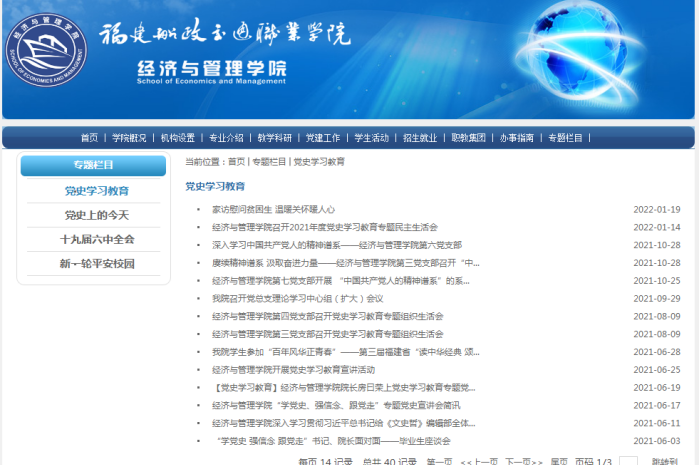Select 党史学习教育 in the left sidebar
Screen dimensions: 699x465
click(x=97, y=190)
